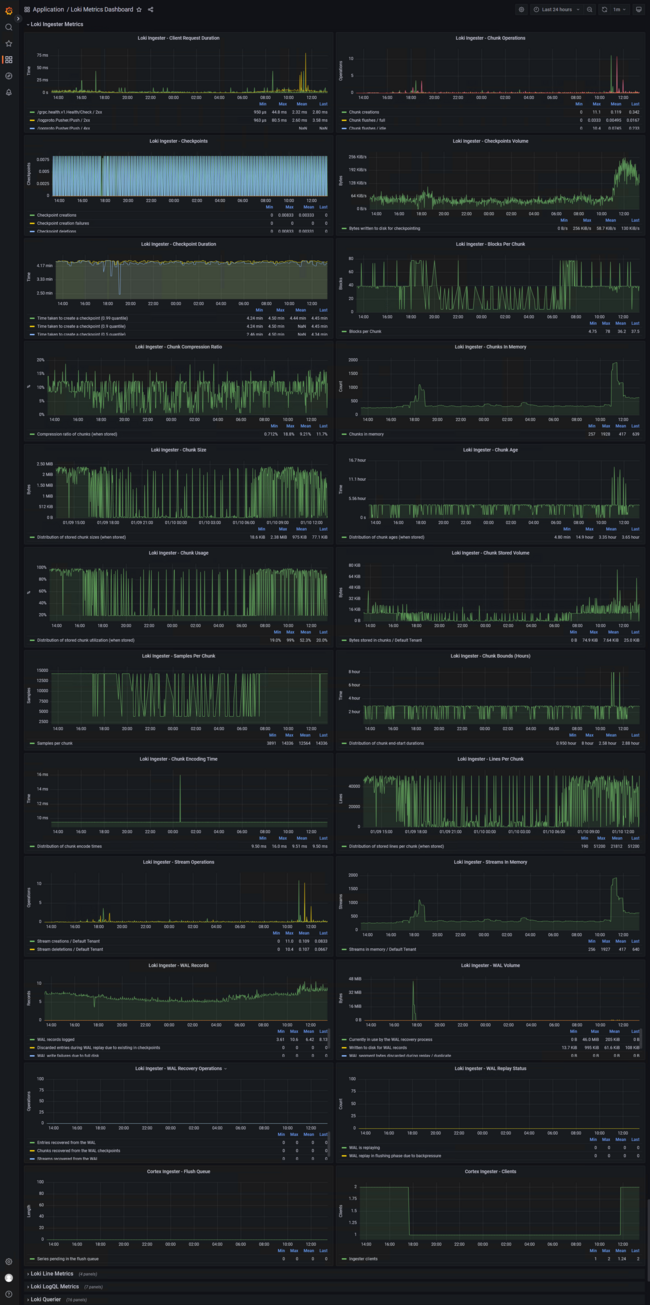Toggle Ingester clients legend series
This screenshot has height=1305, width=650.
362,1258
